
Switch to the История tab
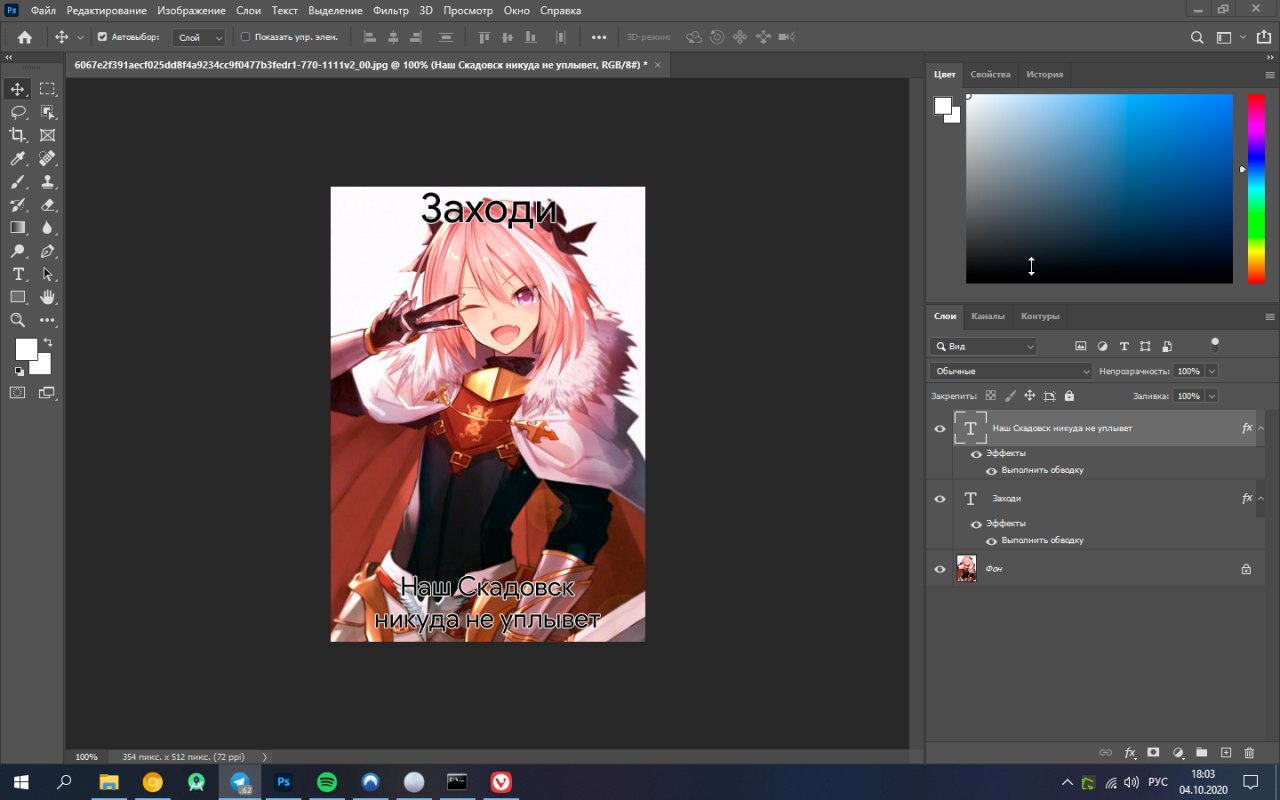tap(1044, 74)
